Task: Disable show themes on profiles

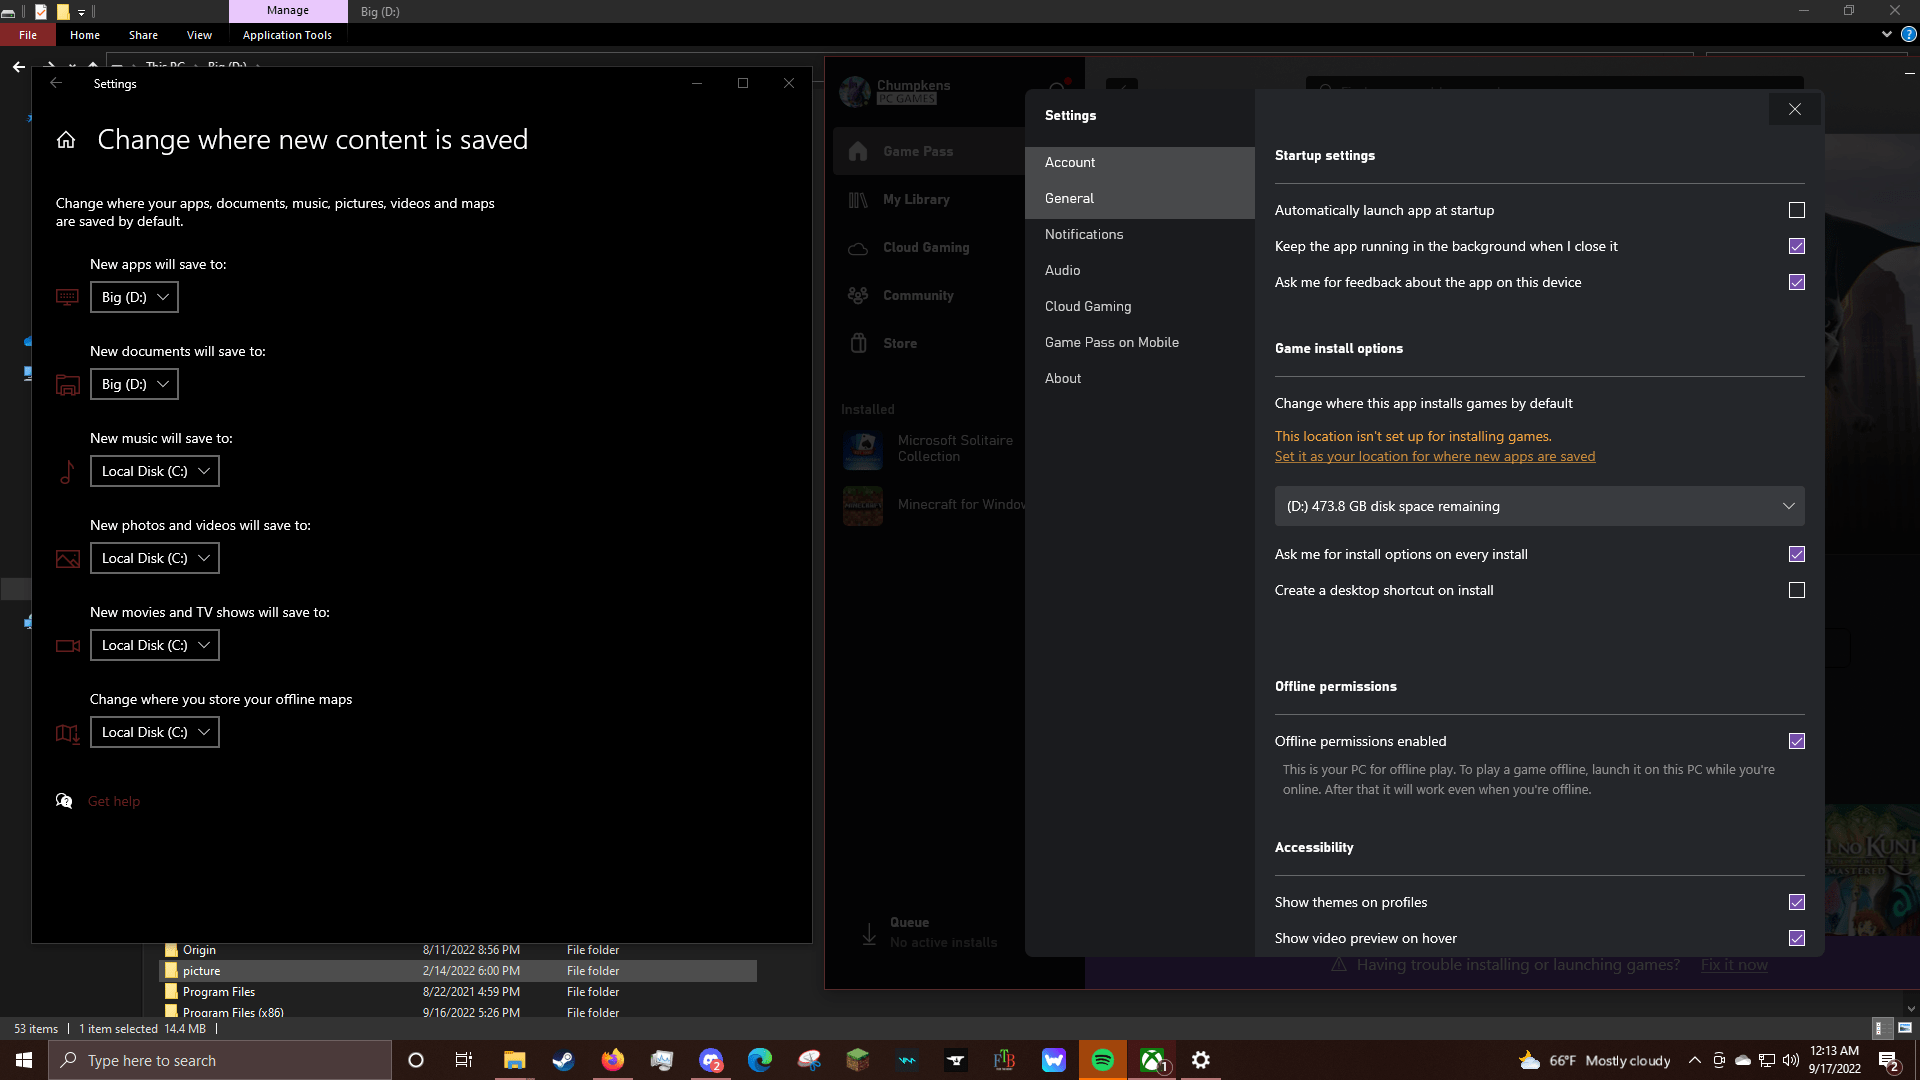Action: pos(1797,902)
